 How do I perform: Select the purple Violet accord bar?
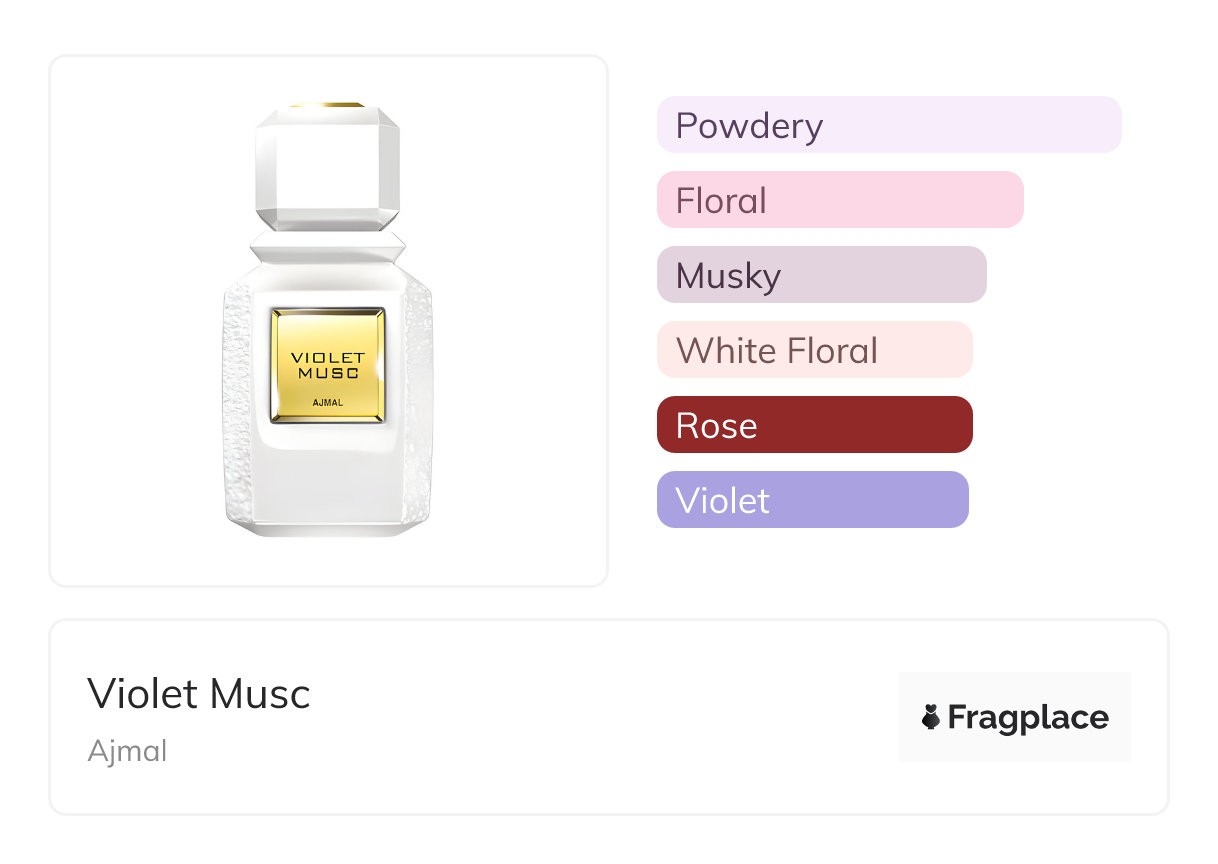[x=812, y=500]
